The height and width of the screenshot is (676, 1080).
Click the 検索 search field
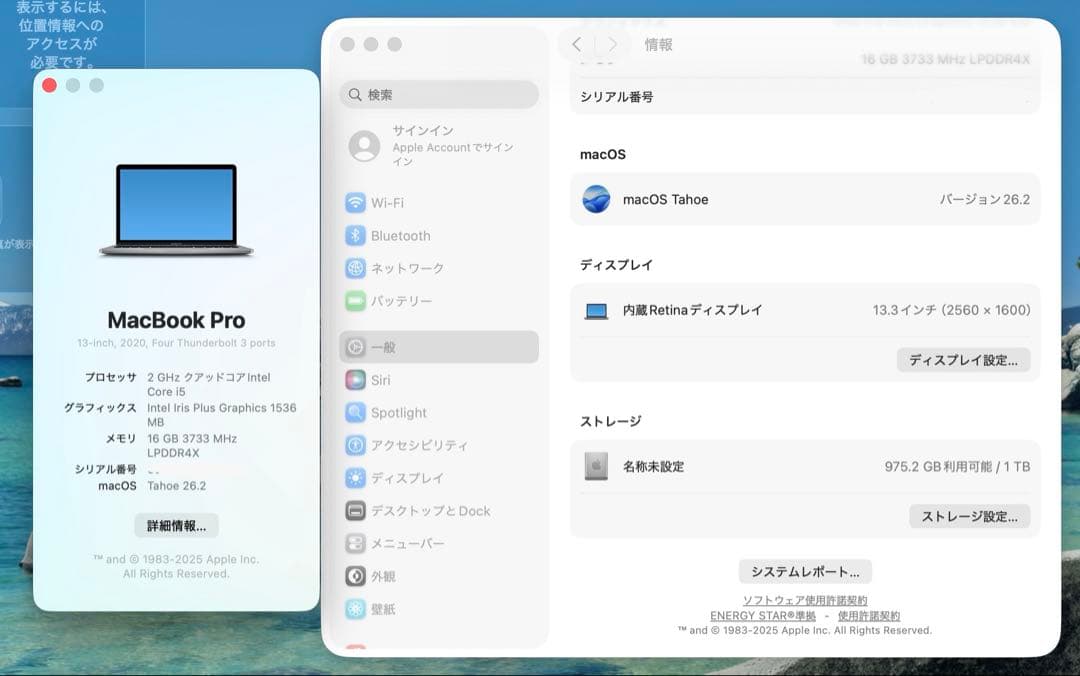[439, 94]
